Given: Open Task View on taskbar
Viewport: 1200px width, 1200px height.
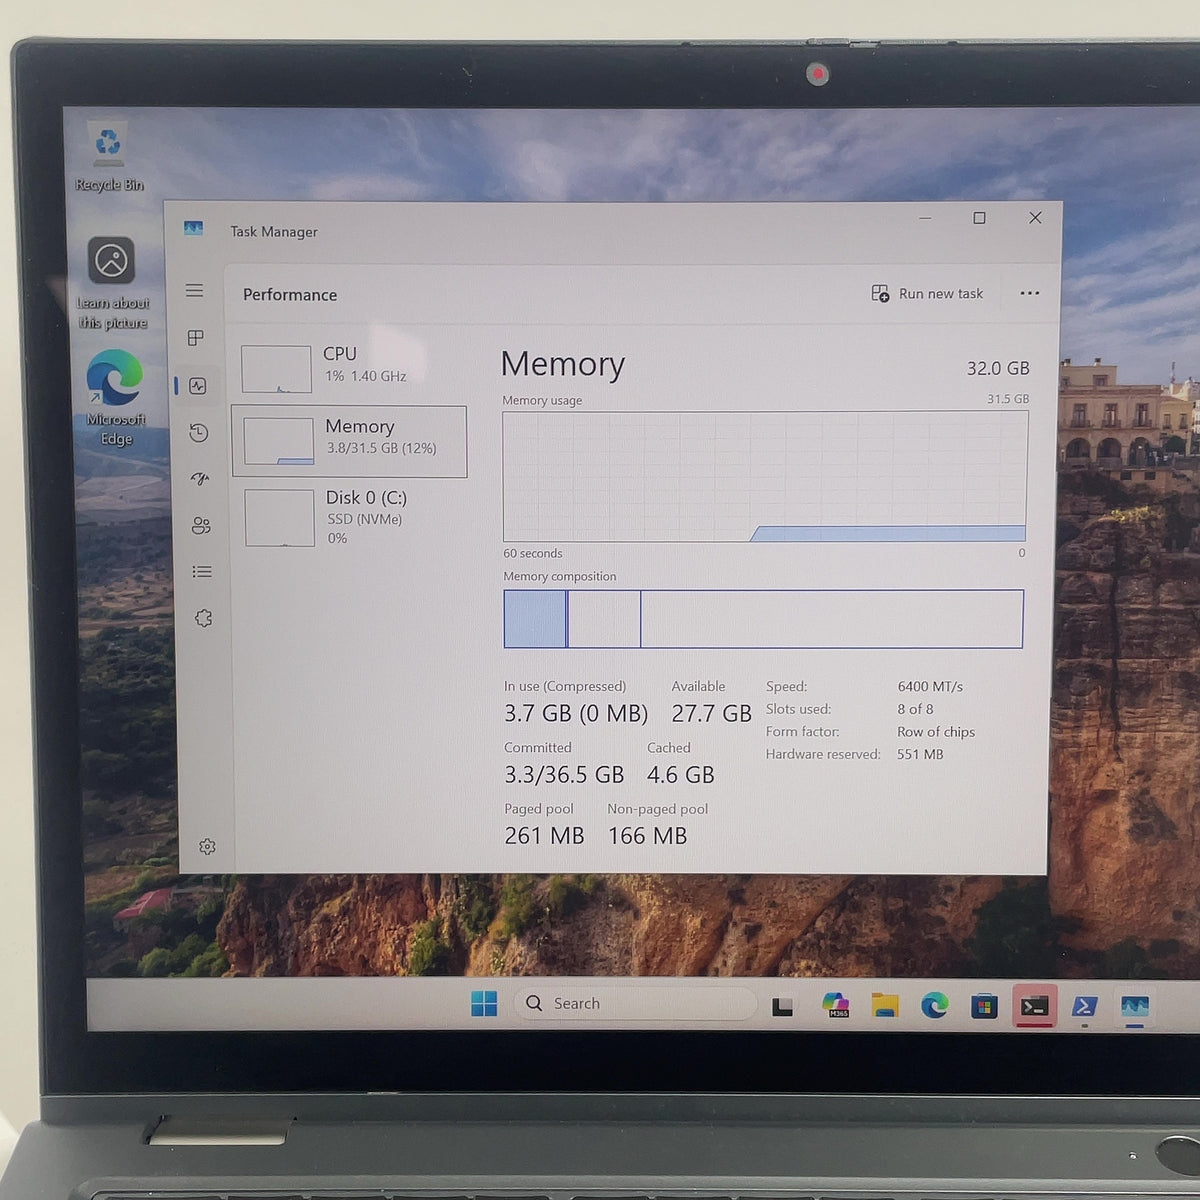Looking at the screenshot, I should coord(783,1006).
